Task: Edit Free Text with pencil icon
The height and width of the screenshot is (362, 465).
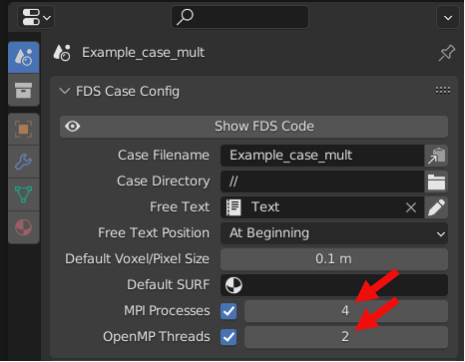Action: point(436,207)
